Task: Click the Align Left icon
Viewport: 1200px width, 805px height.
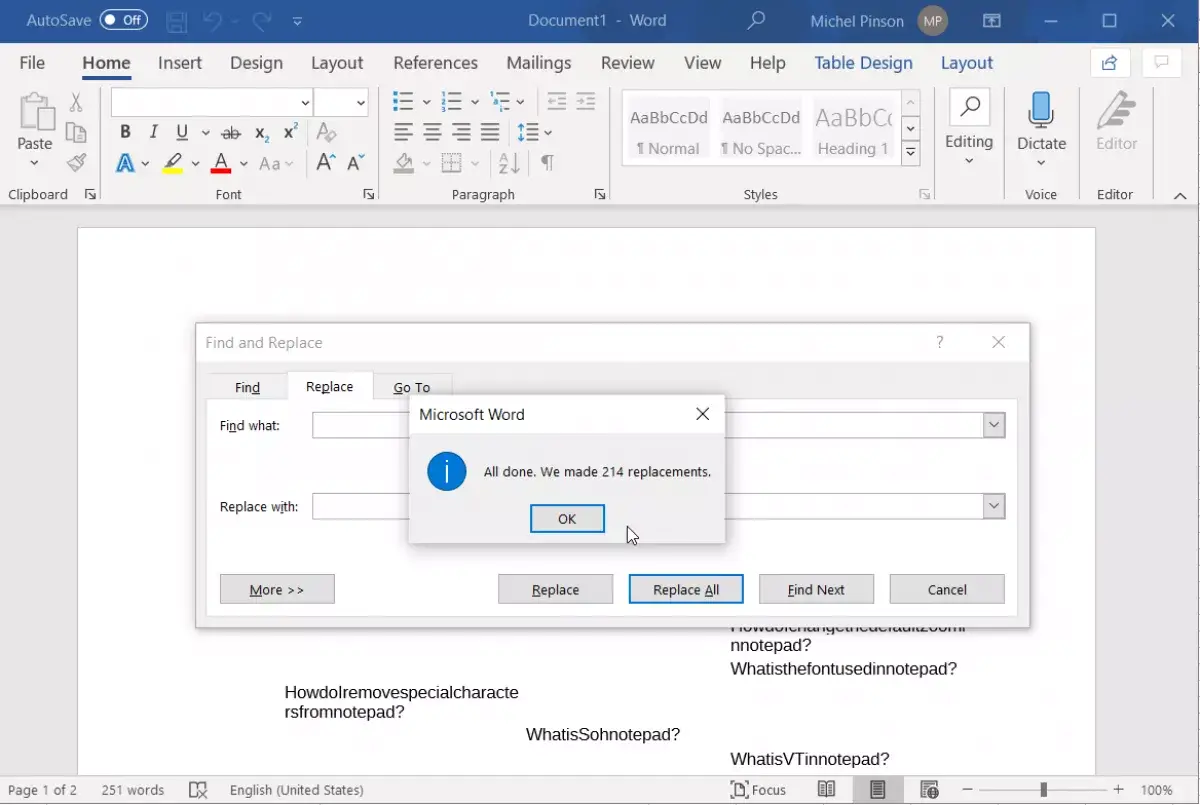Action: (x=403, y=132)
